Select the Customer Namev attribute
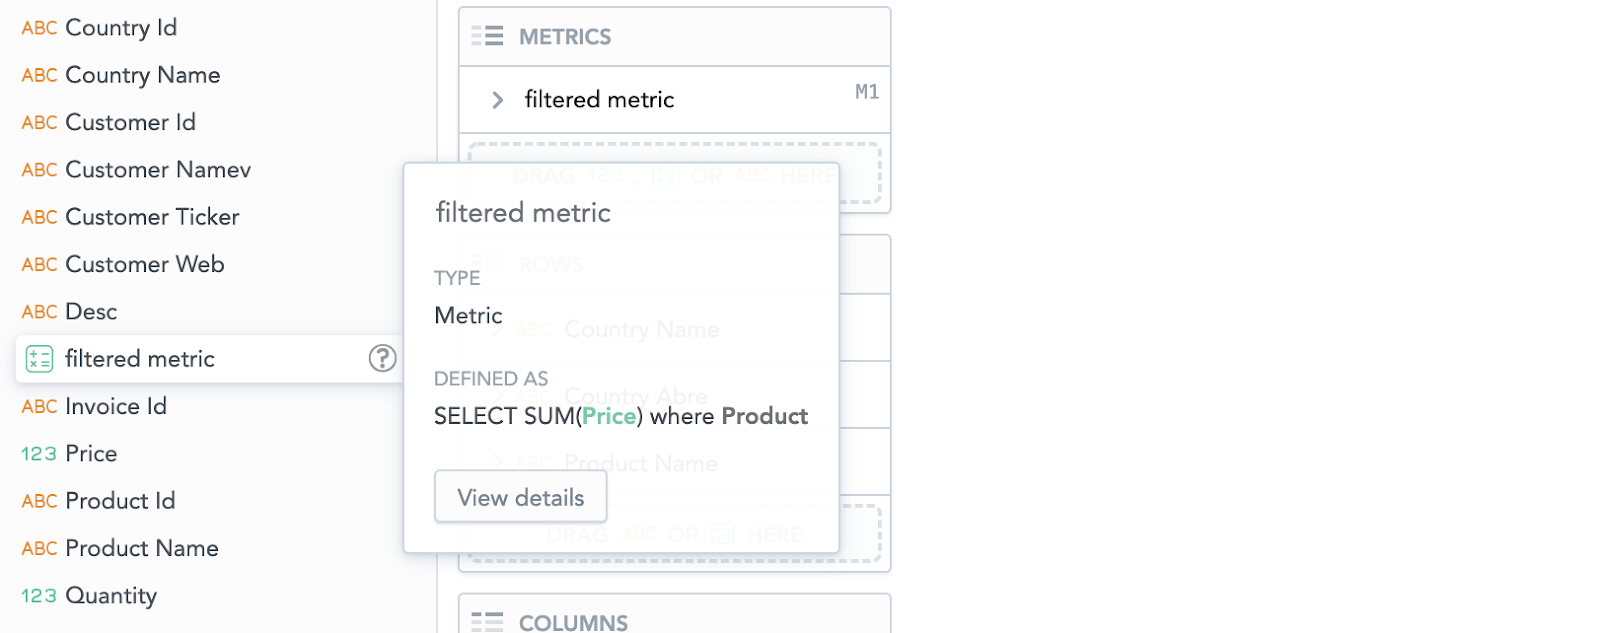 coord(157,170)
